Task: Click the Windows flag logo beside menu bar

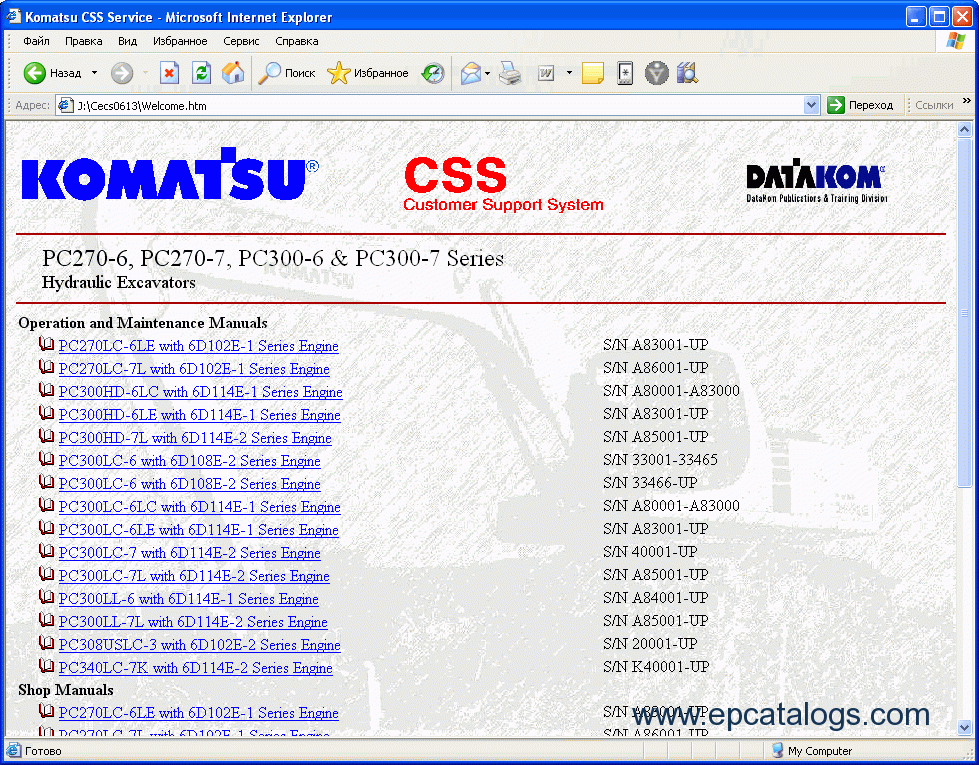Action: pos(955,41)
